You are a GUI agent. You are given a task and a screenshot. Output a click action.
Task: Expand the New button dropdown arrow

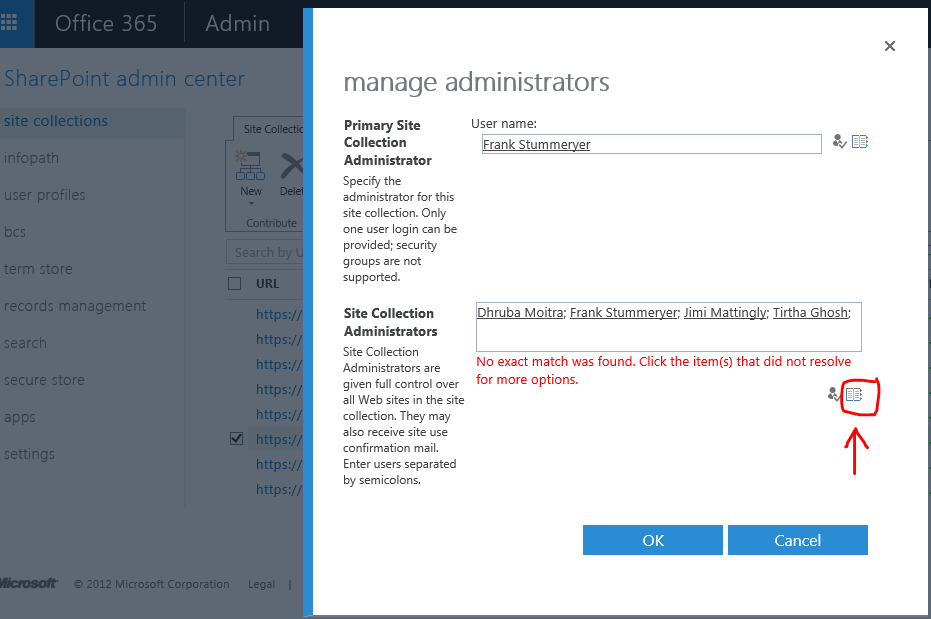click(251, 204)
